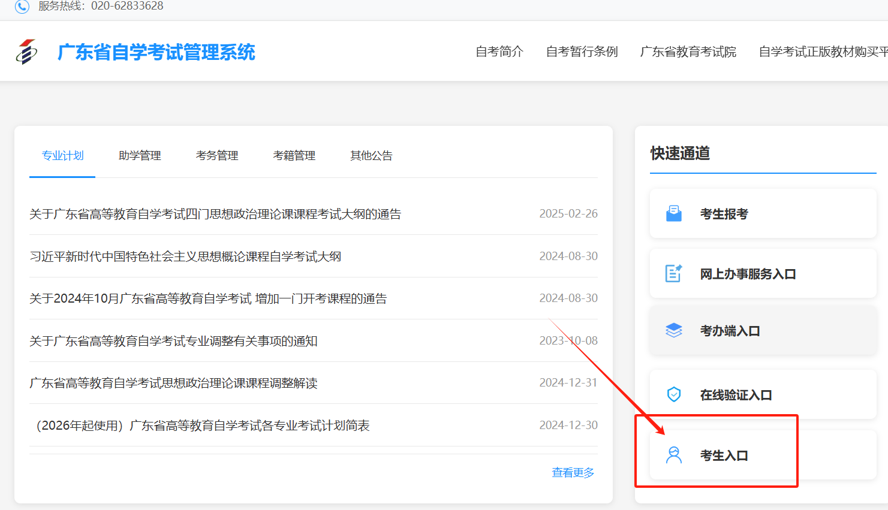Image resolution: width=888 pixels, height=510 pixels.
Task: Click the date 2023-10-08
Action: click(568, 341)
